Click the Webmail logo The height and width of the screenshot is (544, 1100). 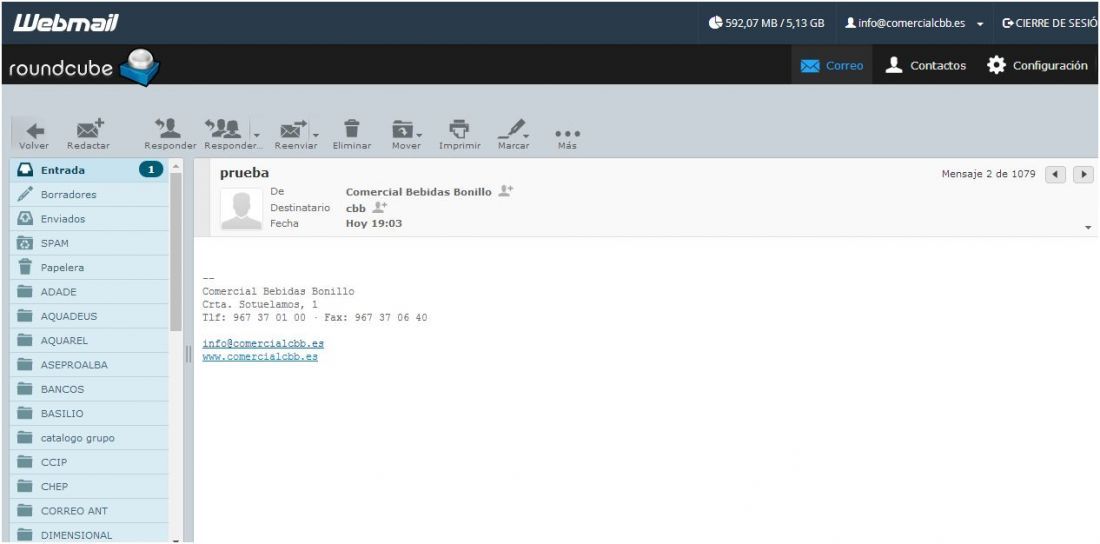(x=66, y=23)
